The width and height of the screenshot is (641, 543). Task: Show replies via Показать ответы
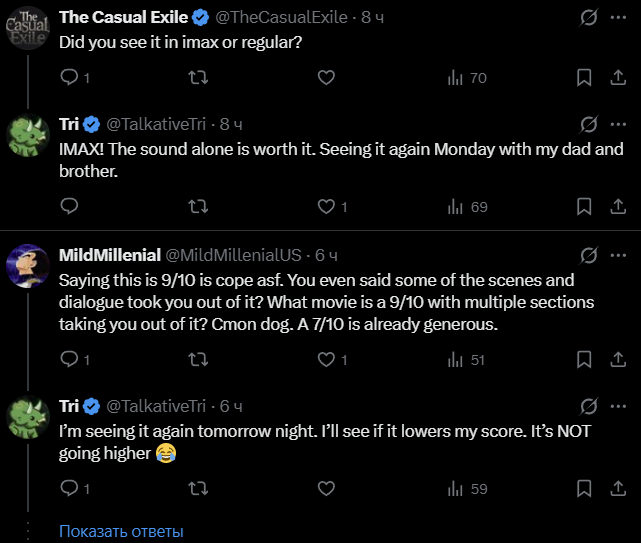click(121, 531)
